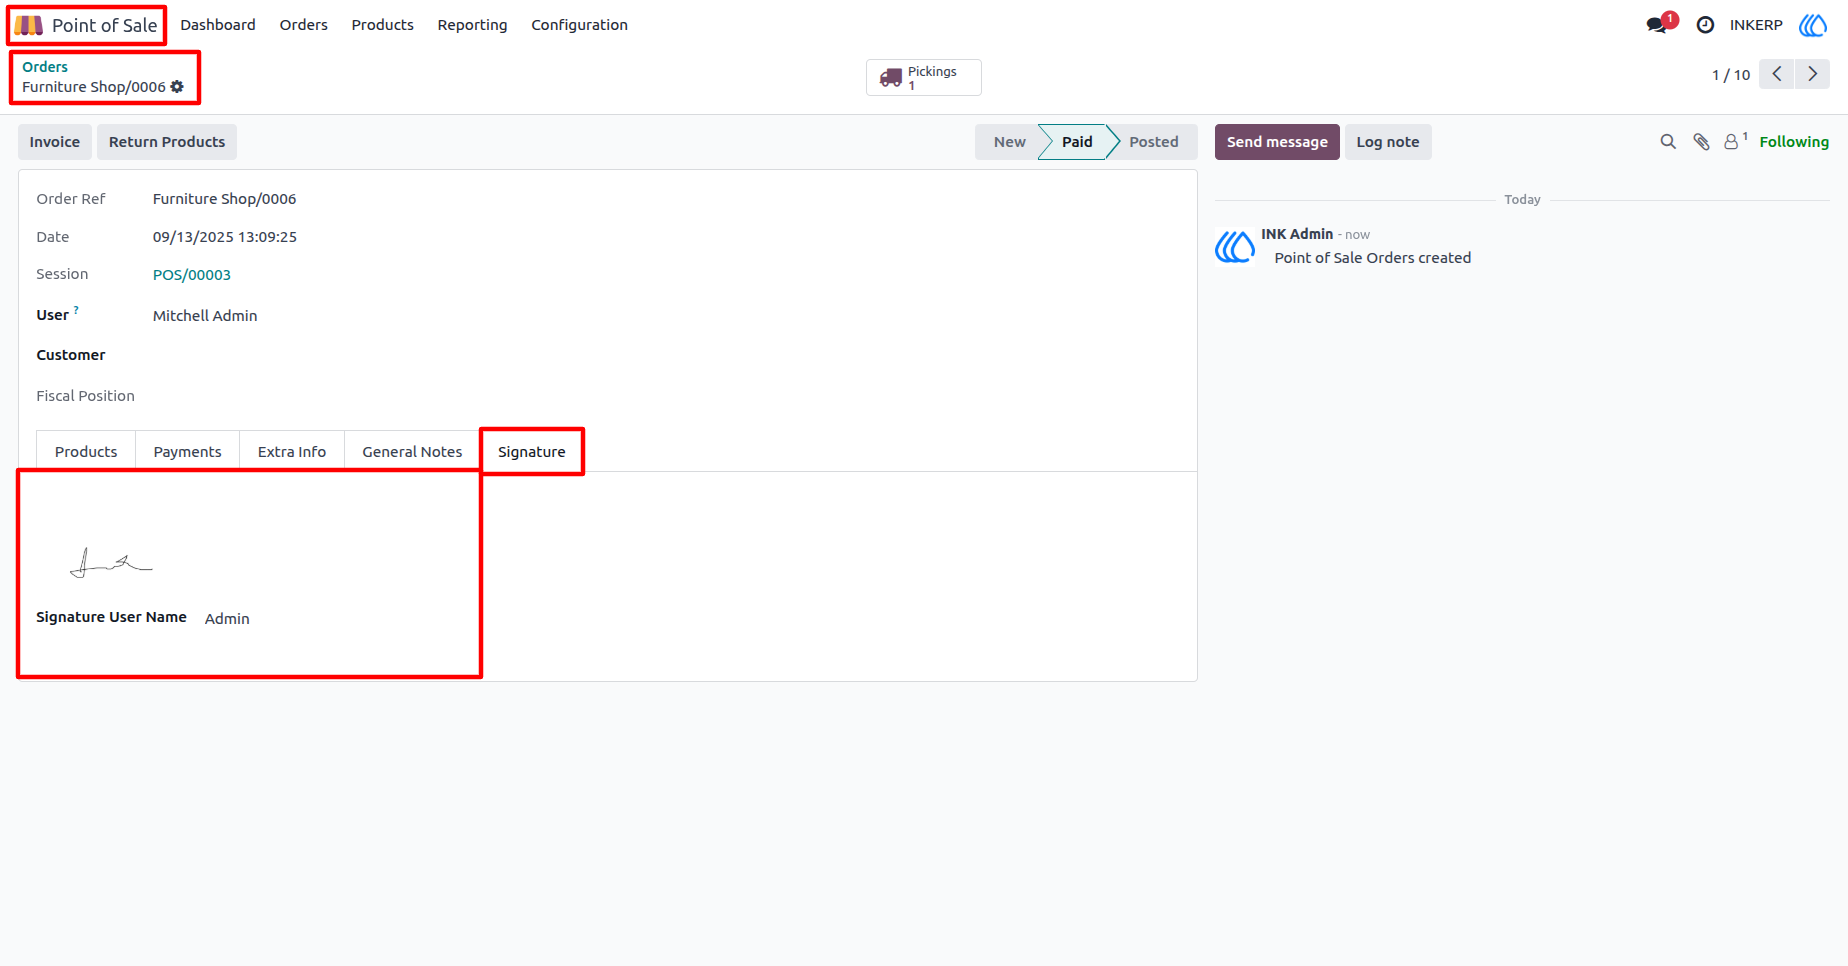This screenshot has height=966, width=1848.
Task: Click the User field help question mark
Action: click(x=76, y=310)
